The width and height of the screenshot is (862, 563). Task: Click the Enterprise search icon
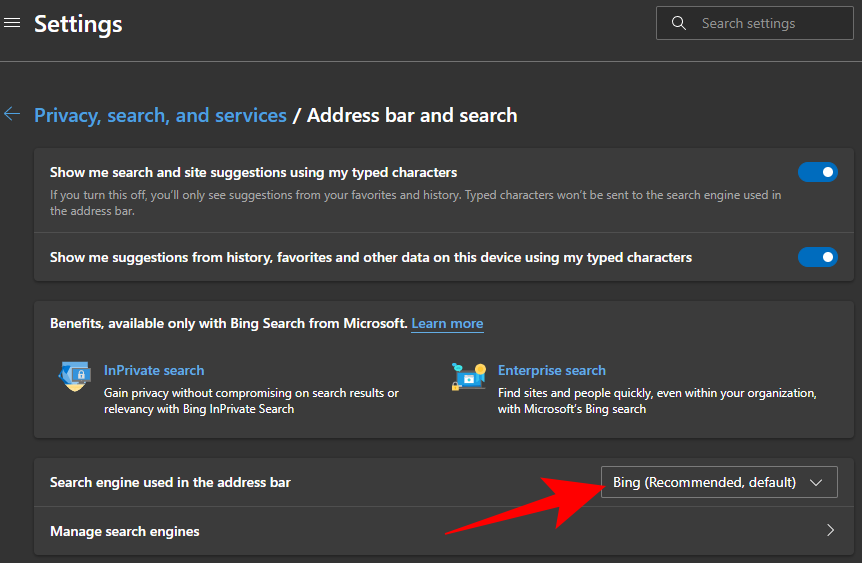469,378
